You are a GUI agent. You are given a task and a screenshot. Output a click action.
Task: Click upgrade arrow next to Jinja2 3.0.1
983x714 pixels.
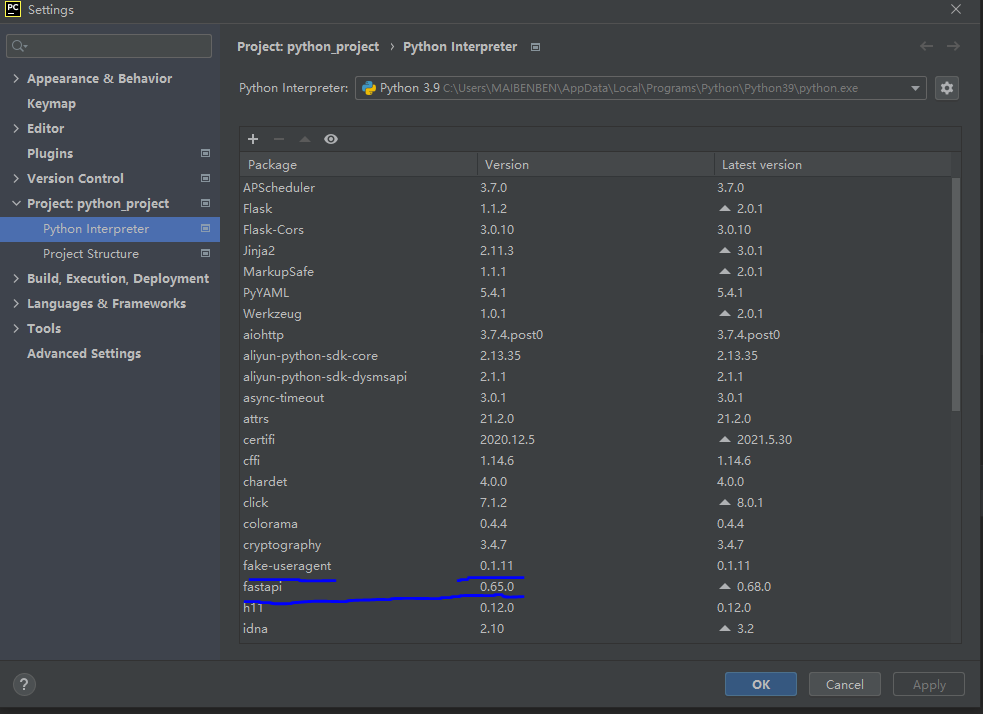click(725, 250)
